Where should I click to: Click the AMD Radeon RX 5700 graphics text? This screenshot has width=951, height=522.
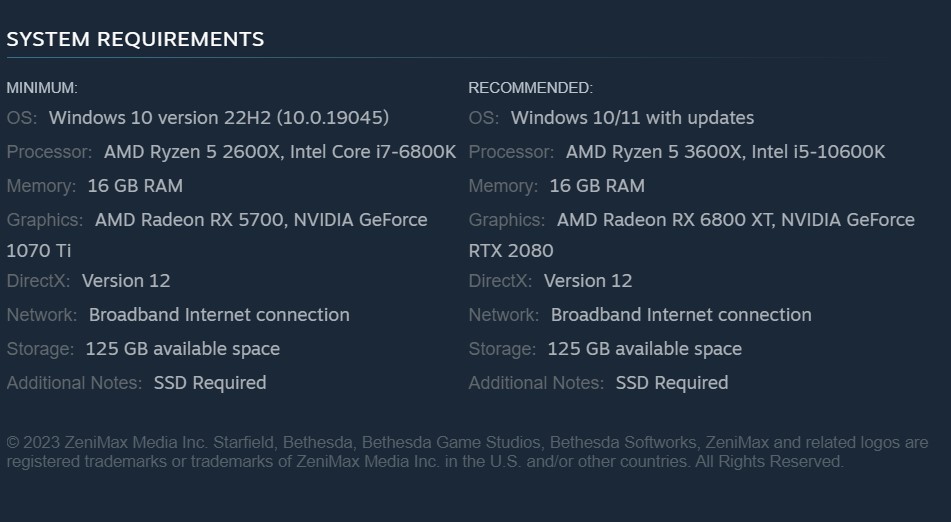click(x=188, y=220)
